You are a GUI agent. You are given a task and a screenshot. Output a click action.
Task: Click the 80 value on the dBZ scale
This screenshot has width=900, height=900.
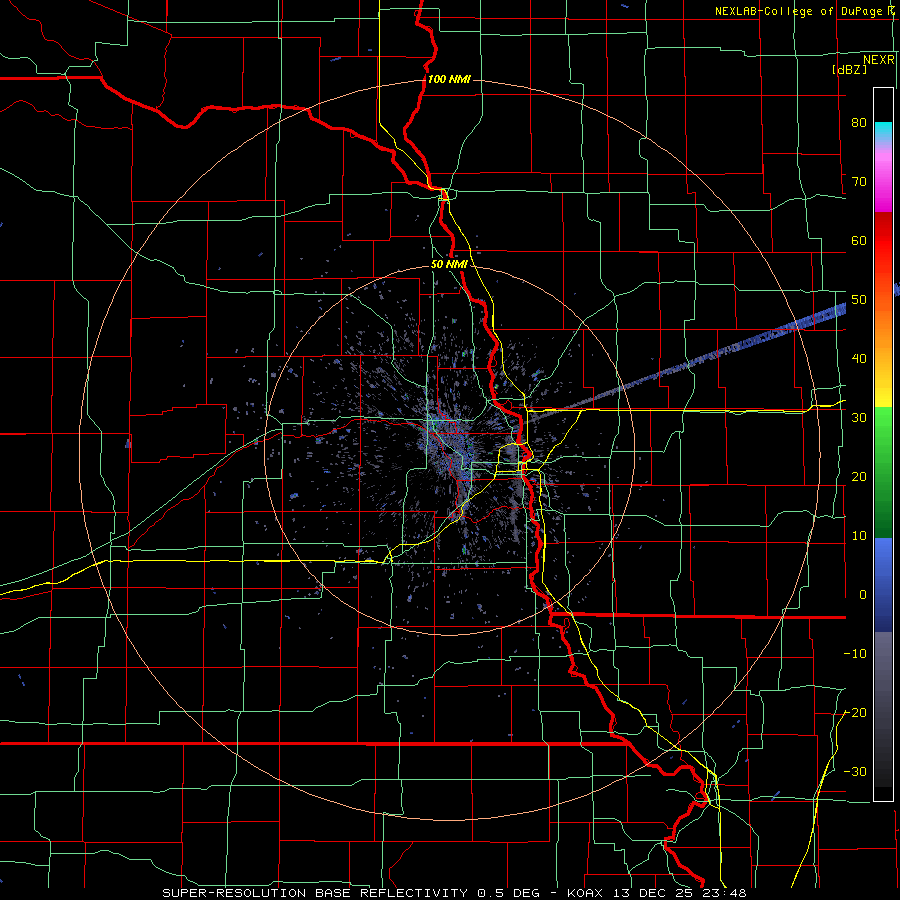pos(859,122)
